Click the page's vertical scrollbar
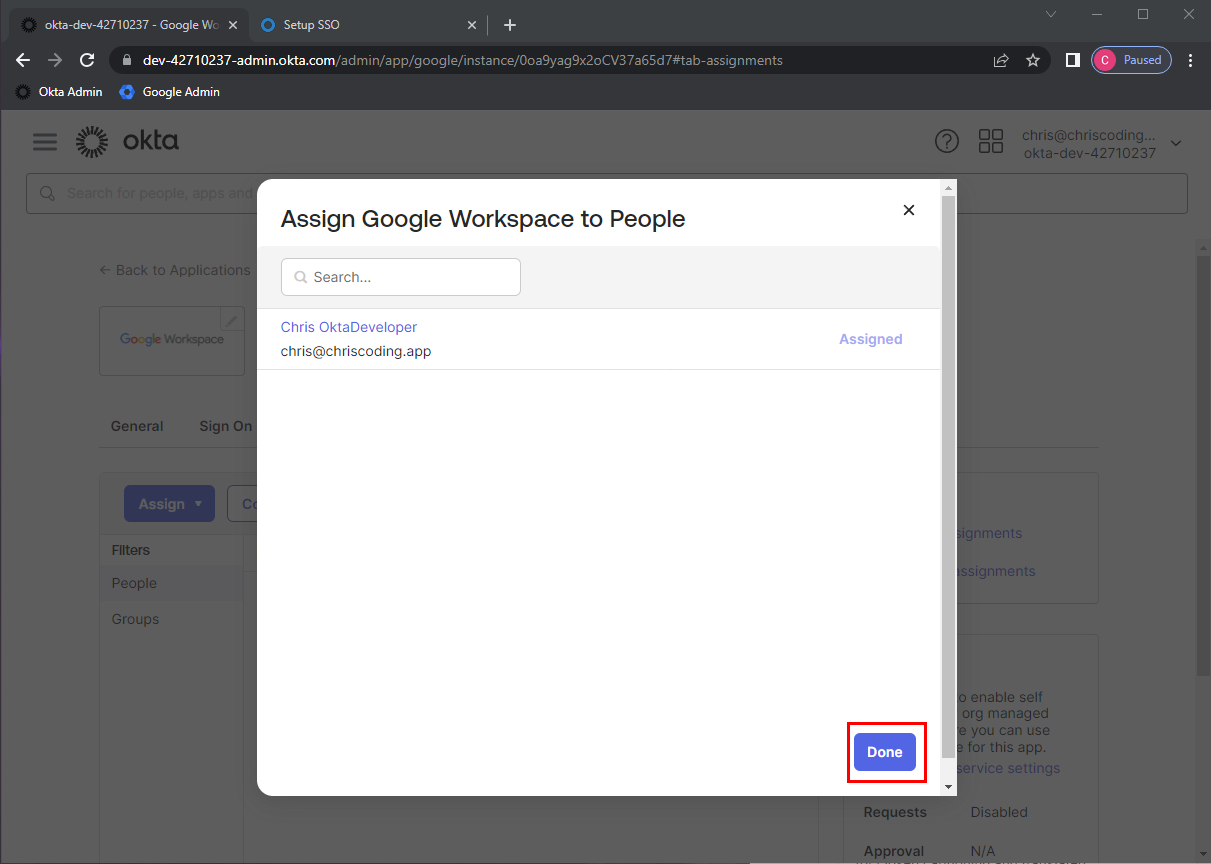The width and height of the screenshot is (1211, 864). (x=1203, y=465)
